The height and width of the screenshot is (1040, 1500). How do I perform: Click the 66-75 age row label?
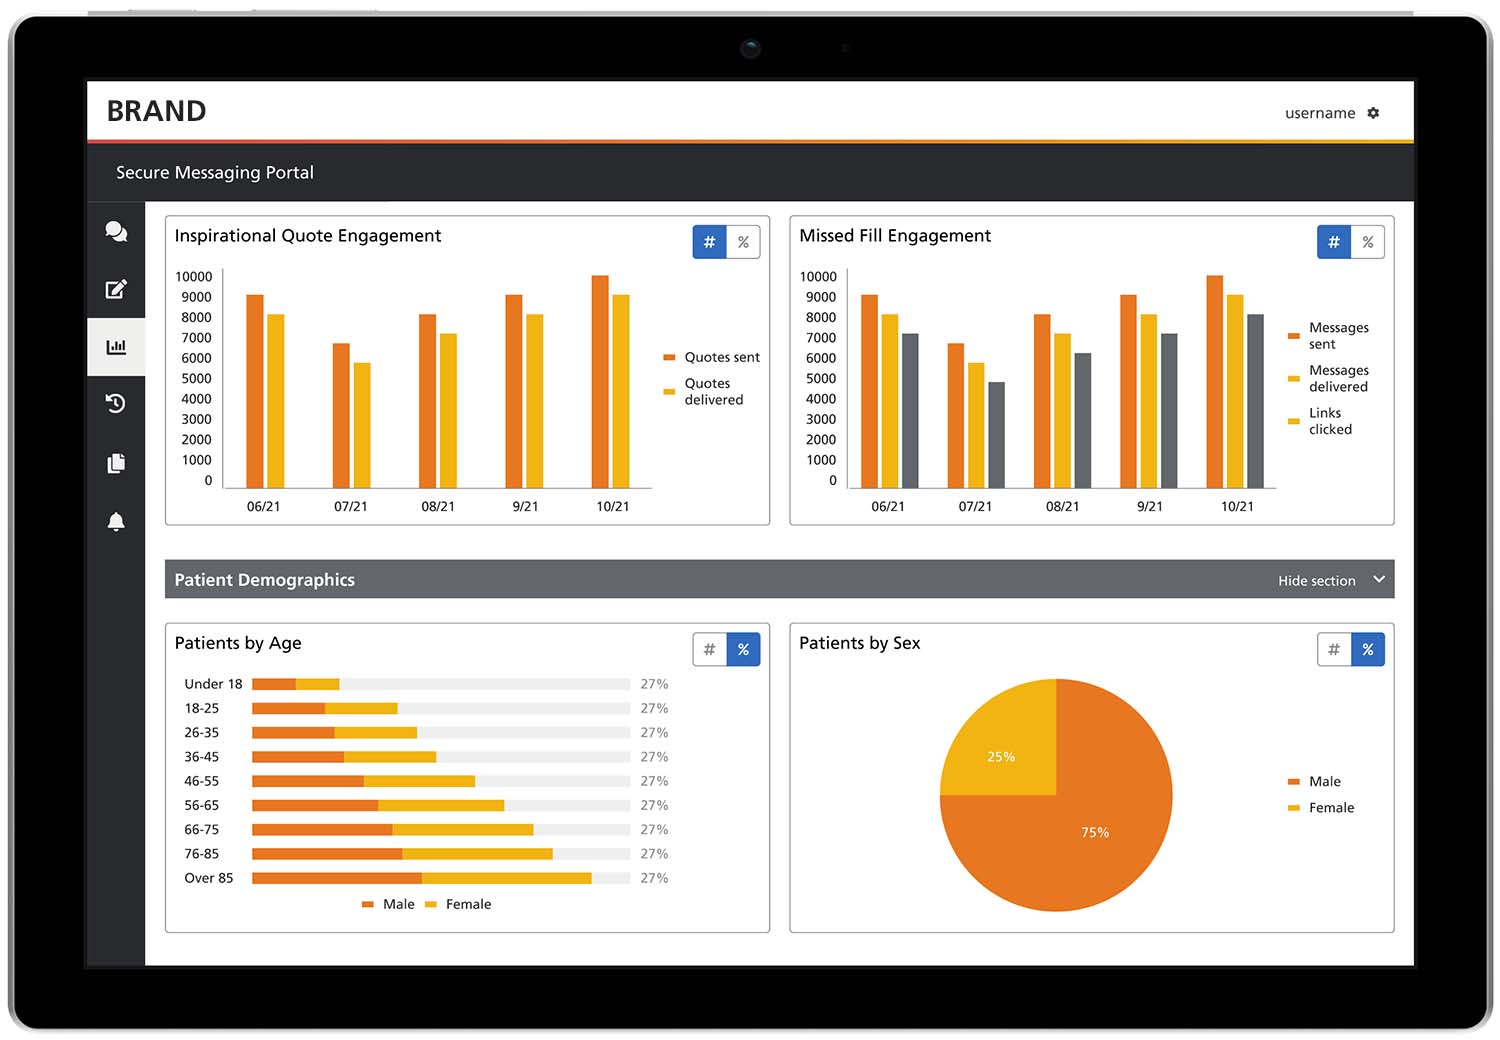201,829
